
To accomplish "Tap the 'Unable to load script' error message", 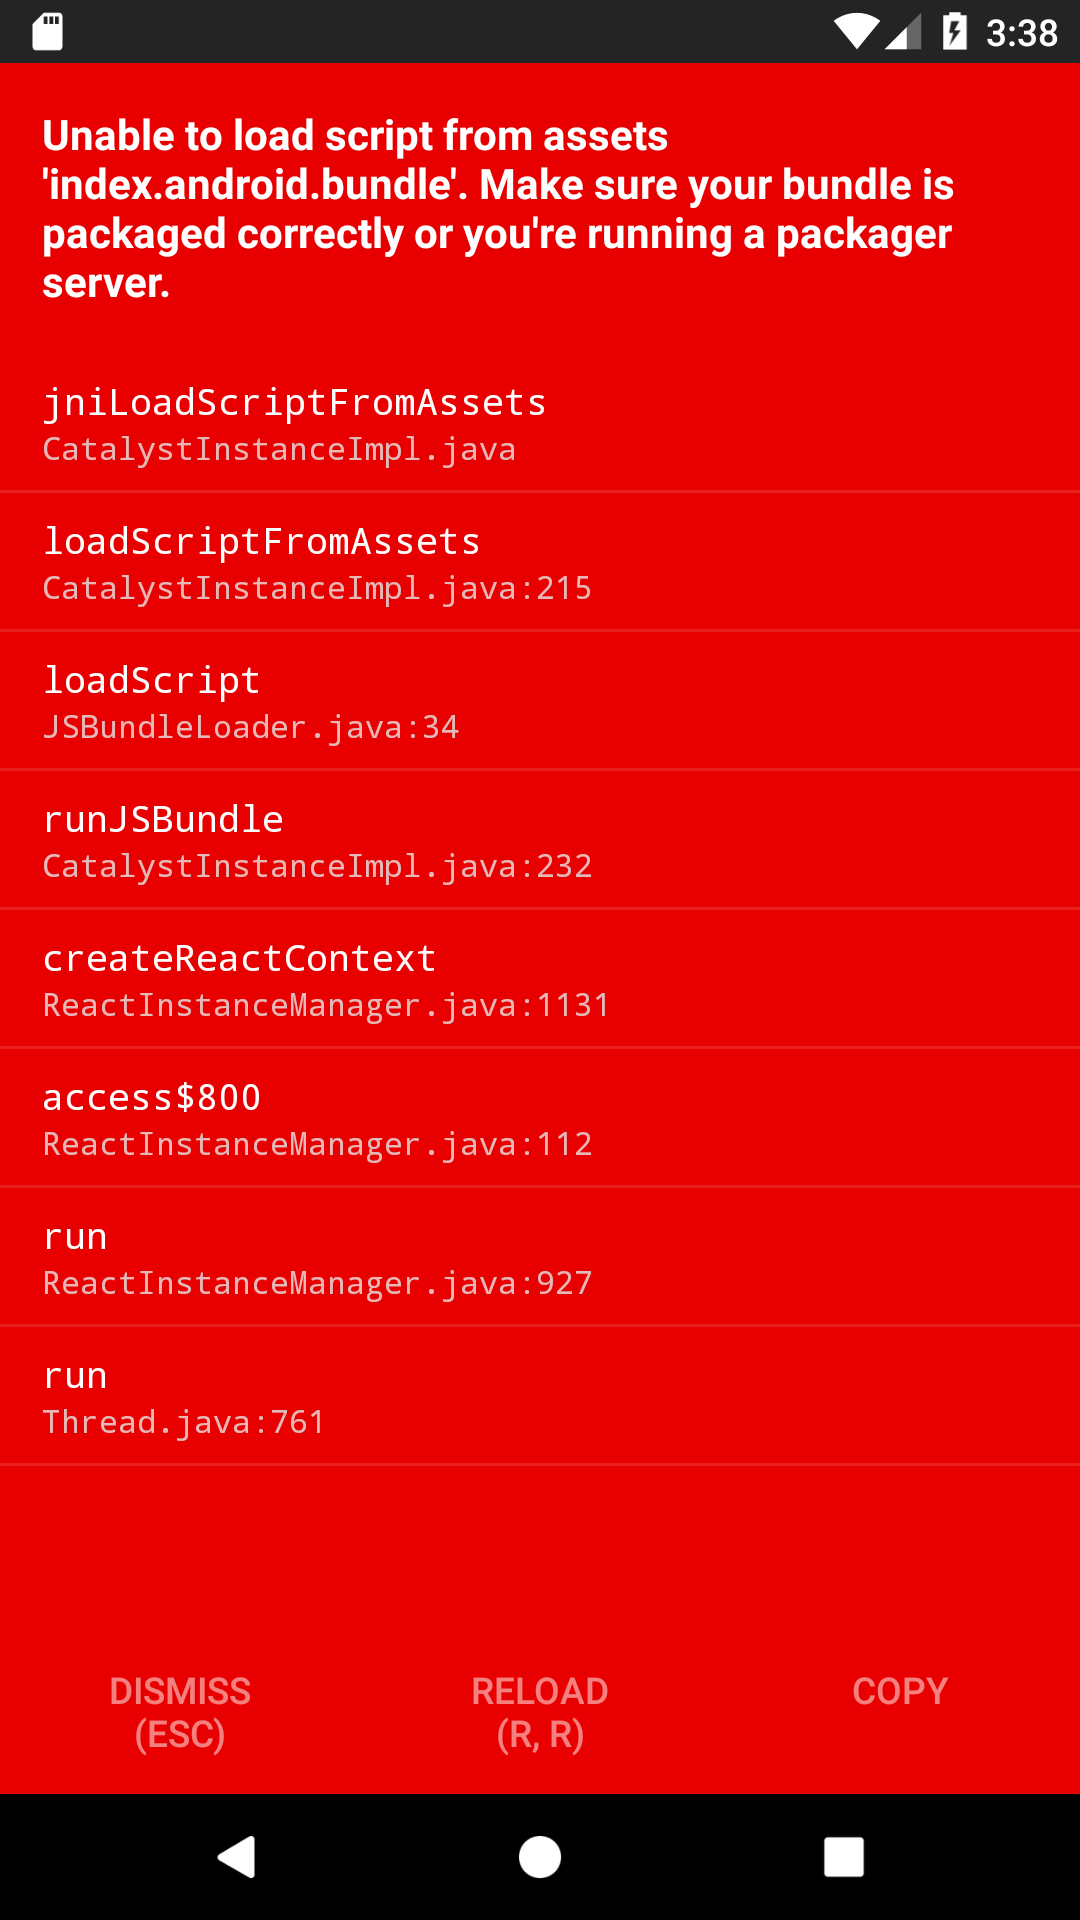I will click(x=498, y=209).
